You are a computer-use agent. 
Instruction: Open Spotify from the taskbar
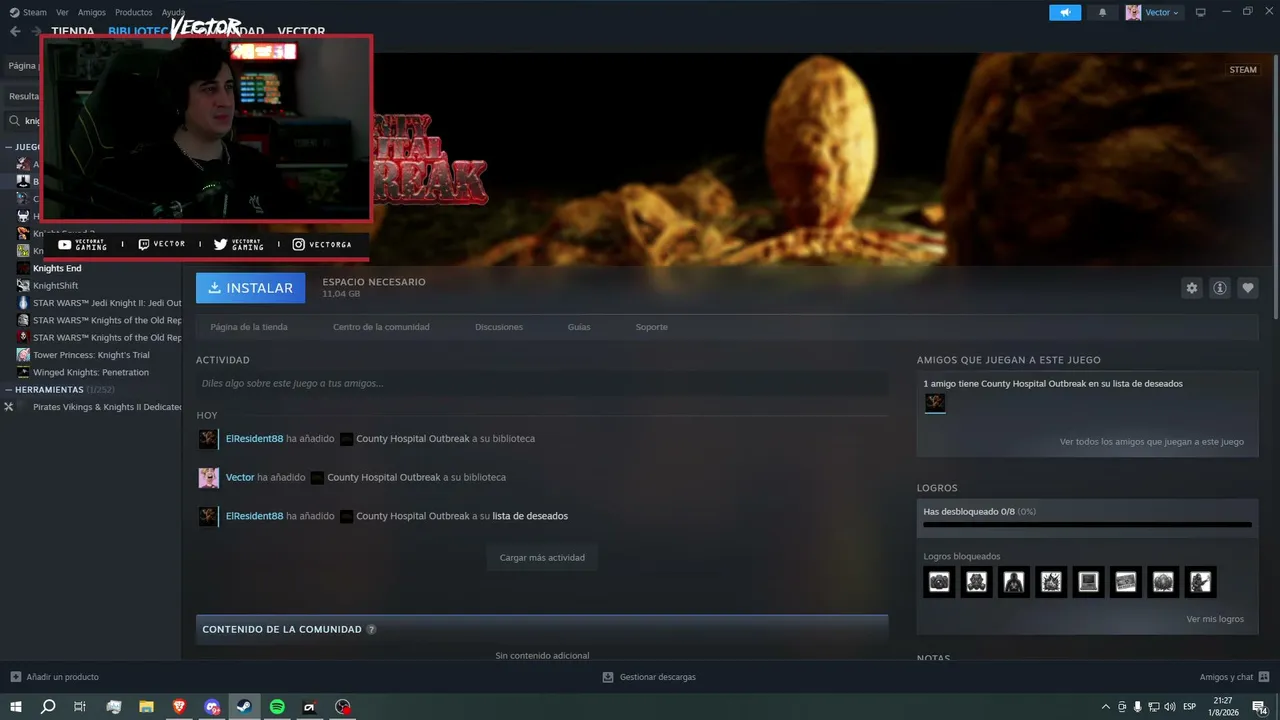[x=277, y=707]
